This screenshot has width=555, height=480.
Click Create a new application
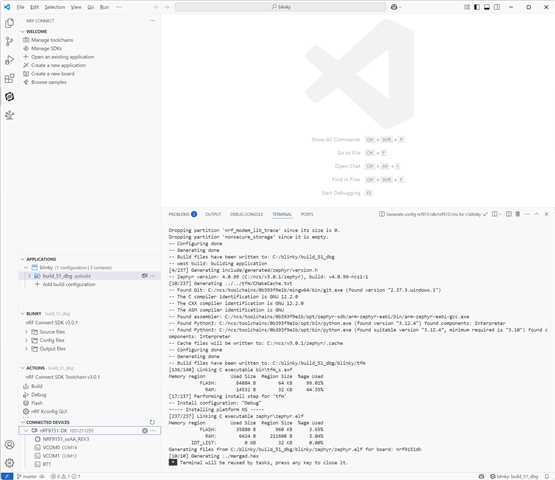(x=58, y=65)
